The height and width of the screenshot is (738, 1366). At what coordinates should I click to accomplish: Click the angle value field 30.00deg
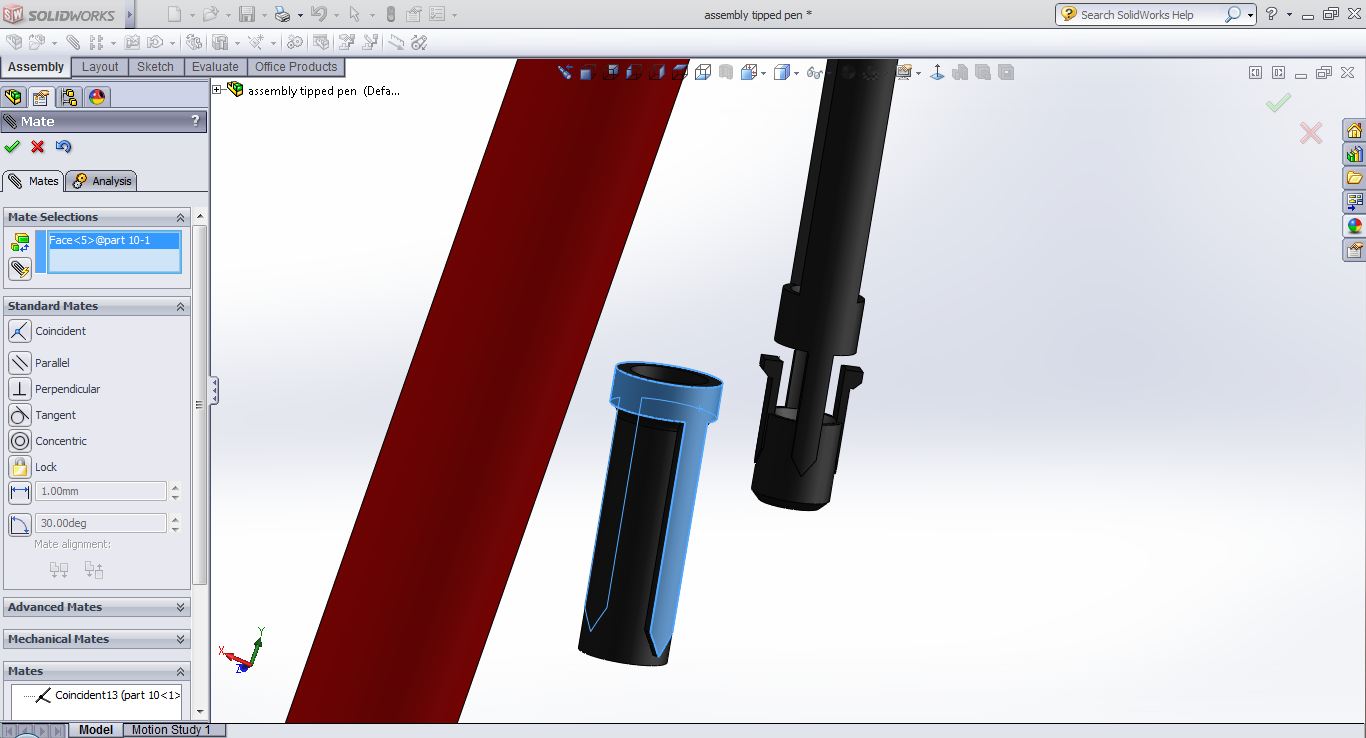point(101,523)
